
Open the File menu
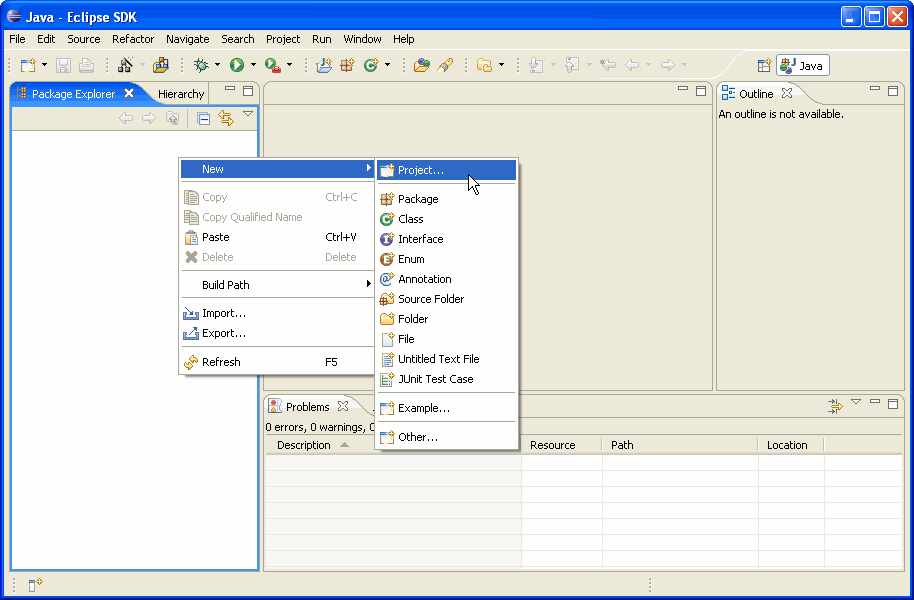(x=17, y=39)
